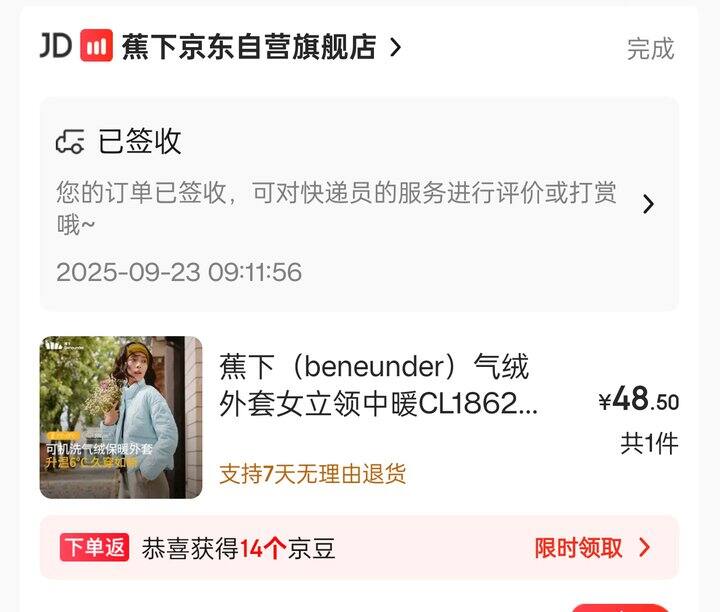
Task: Tap the red button at bottom right
Action: point(620,608)
